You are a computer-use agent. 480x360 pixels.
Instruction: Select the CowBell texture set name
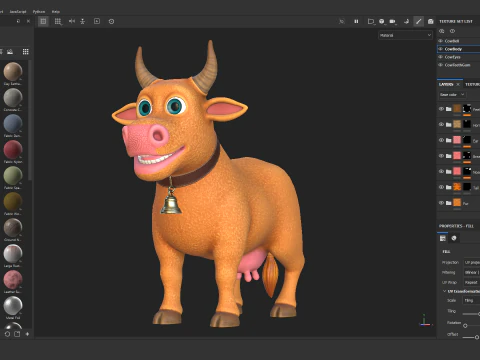tap(452, 41)
